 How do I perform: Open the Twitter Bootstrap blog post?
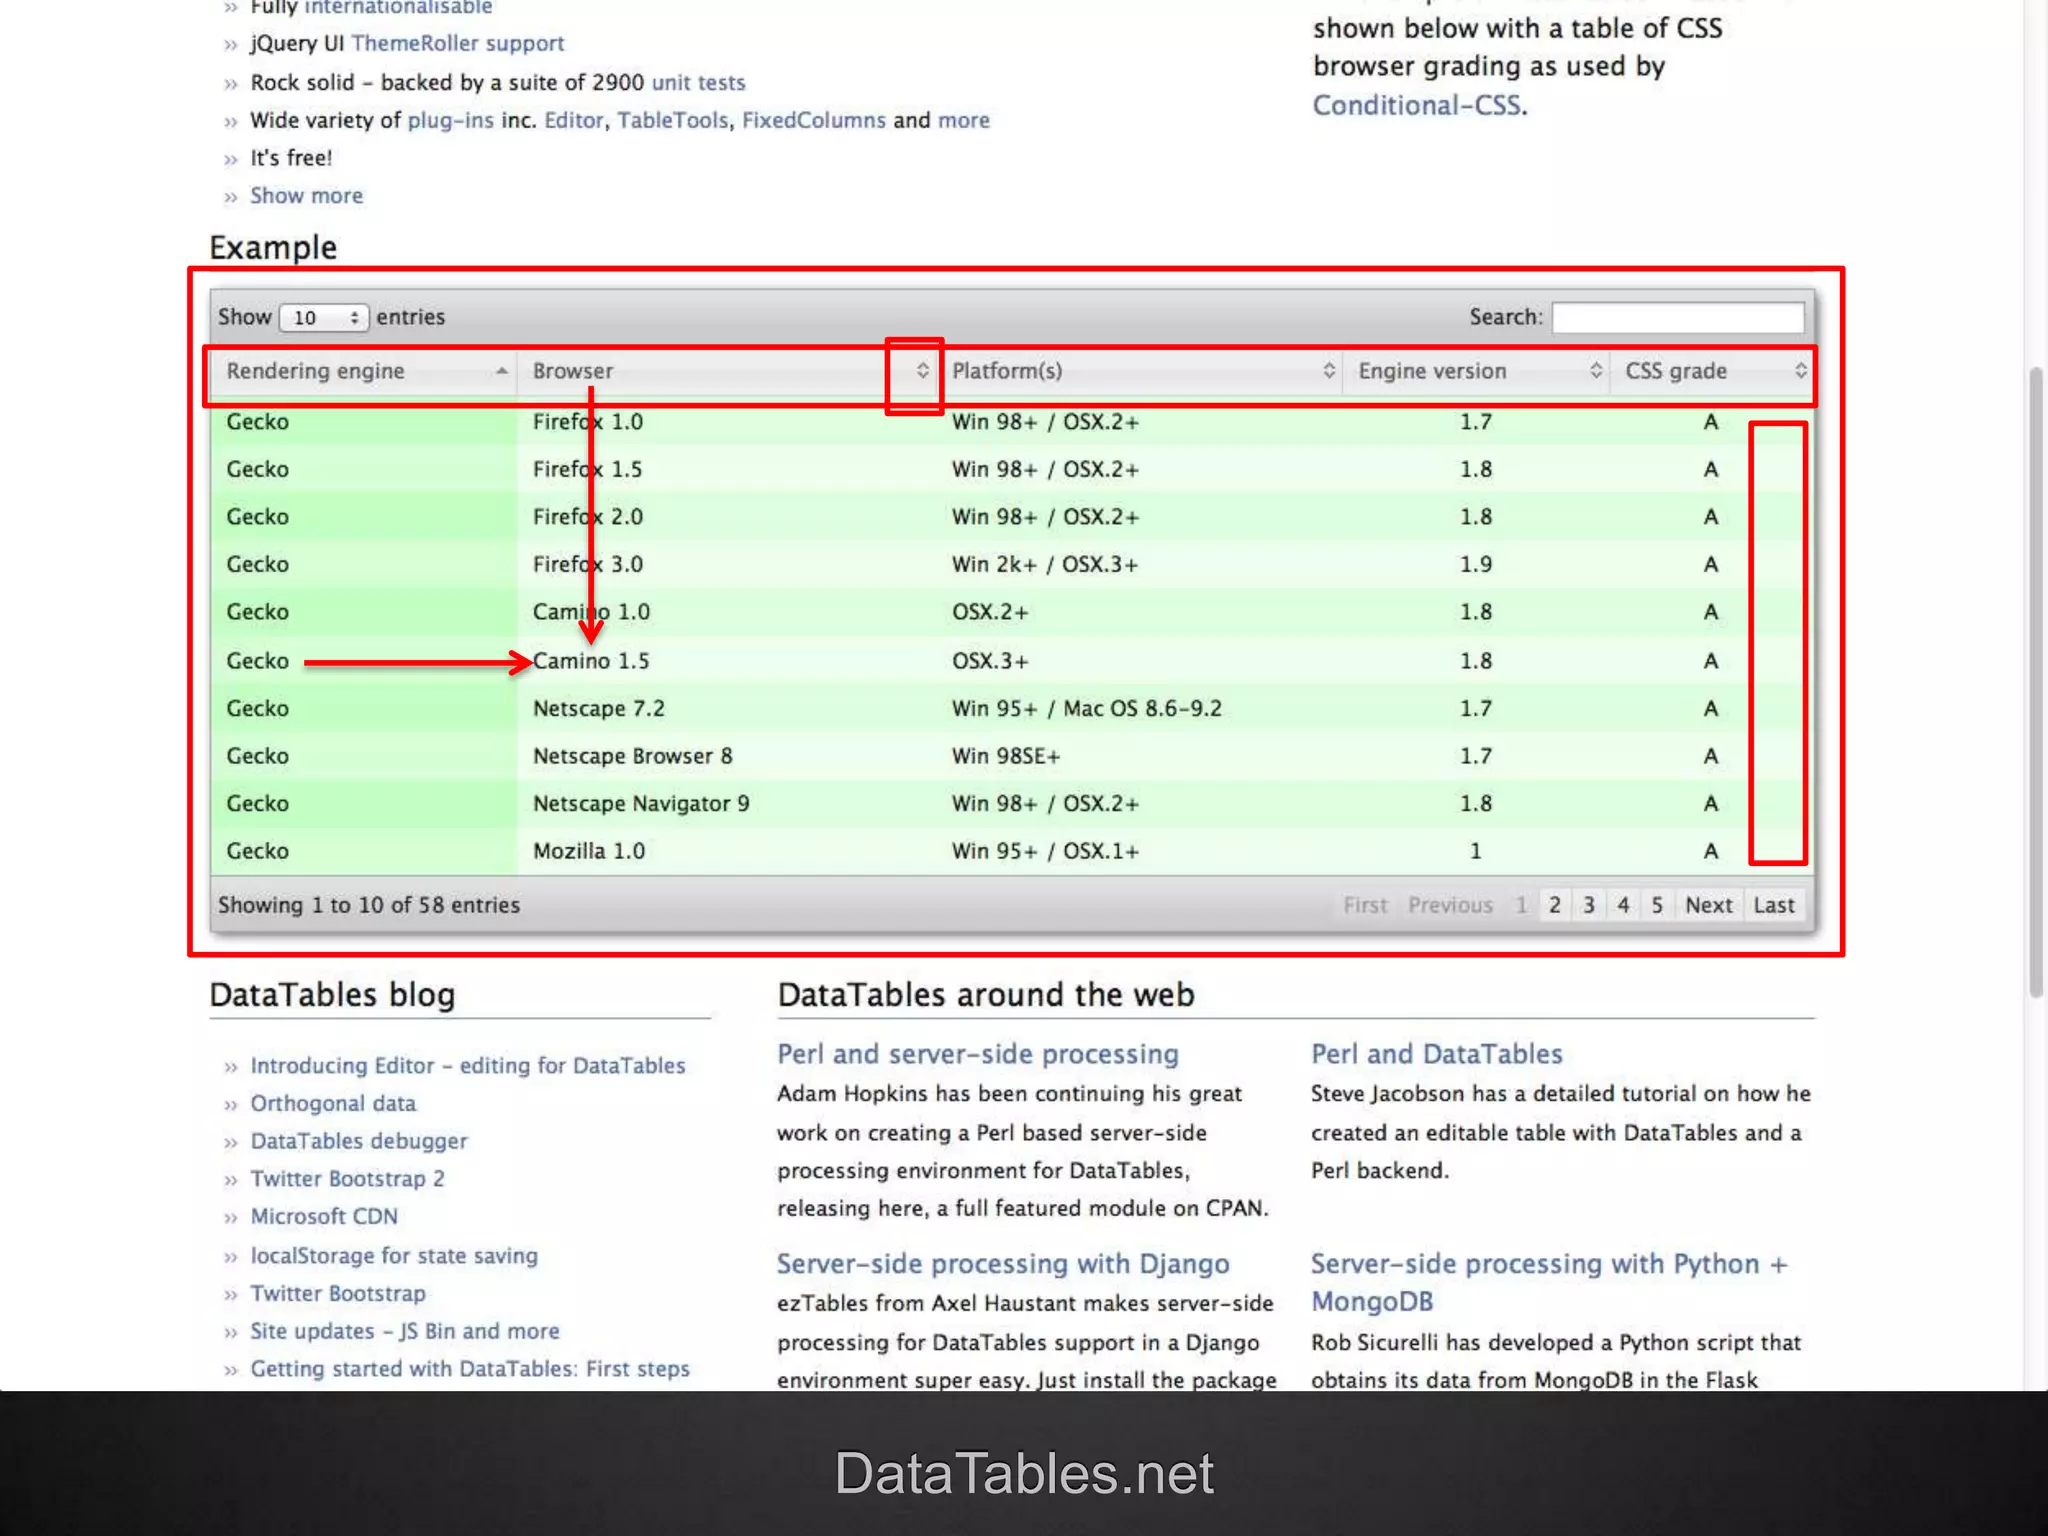[x=338, y=1294]
